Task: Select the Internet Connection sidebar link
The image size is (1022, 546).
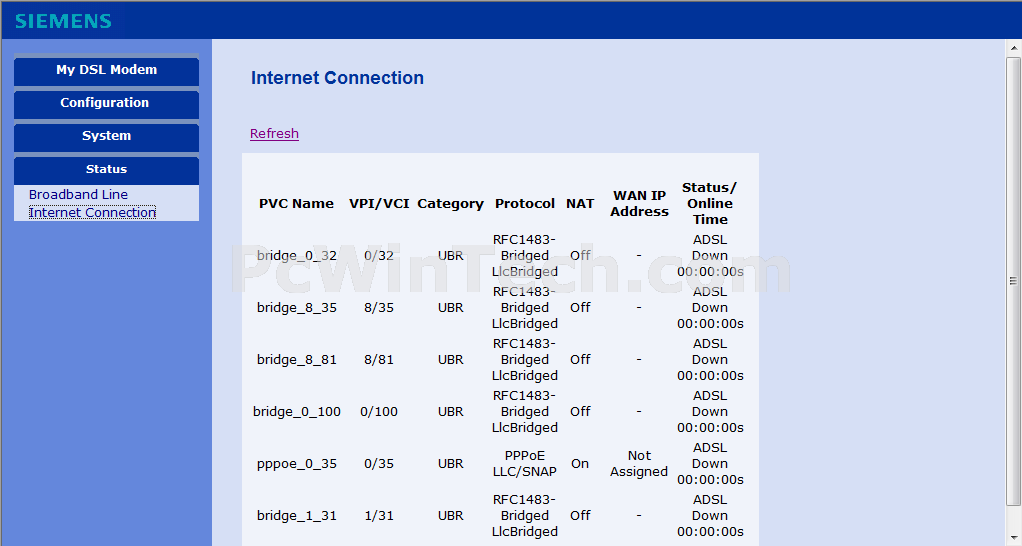Action: point(92,212)
